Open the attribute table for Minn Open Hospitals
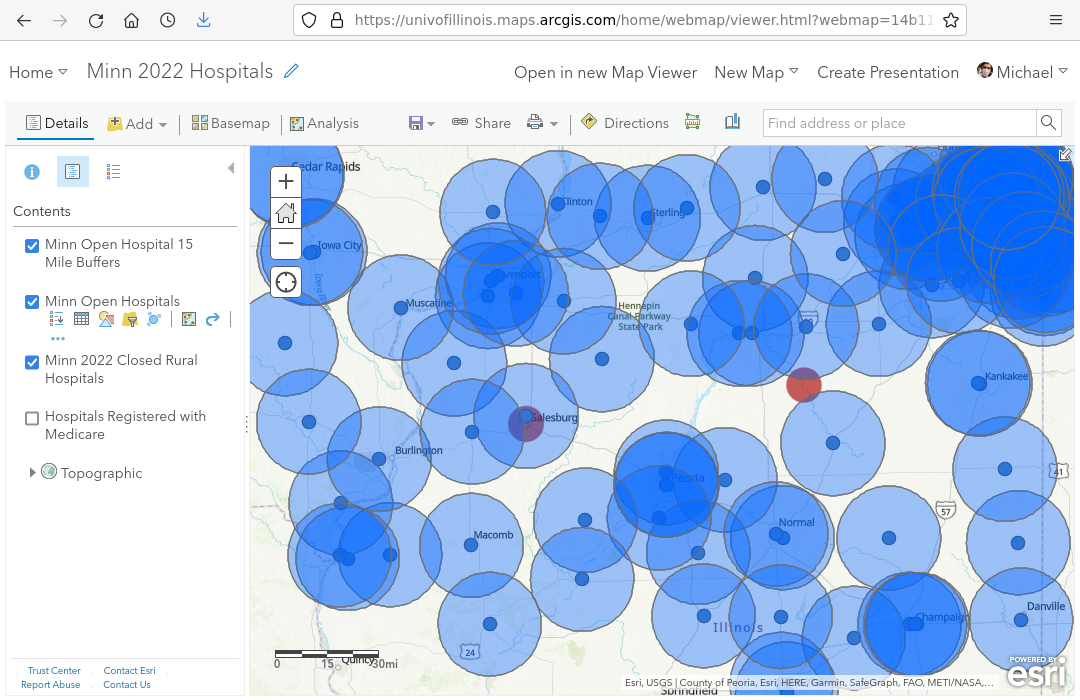The height and width of the screenshot is (700, 1080). (x=81, y=319)
